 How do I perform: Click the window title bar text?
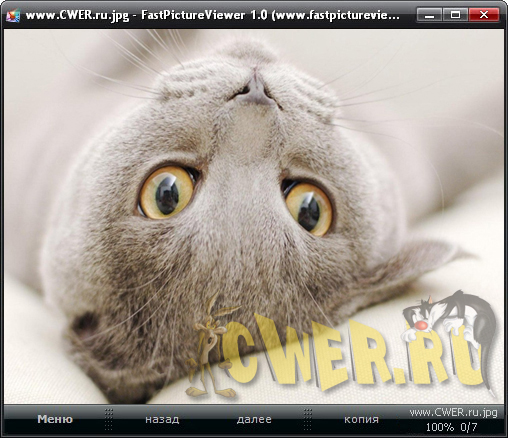click(213, 15)
